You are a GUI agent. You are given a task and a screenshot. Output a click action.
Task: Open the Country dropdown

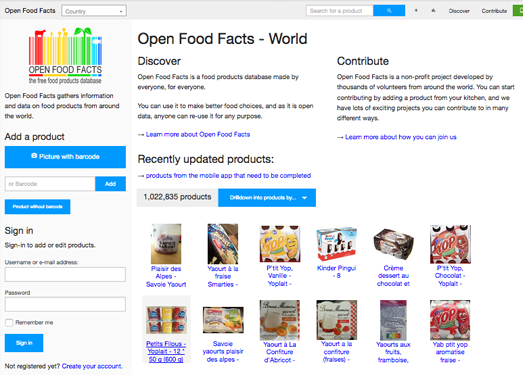(x=94, y=11)
